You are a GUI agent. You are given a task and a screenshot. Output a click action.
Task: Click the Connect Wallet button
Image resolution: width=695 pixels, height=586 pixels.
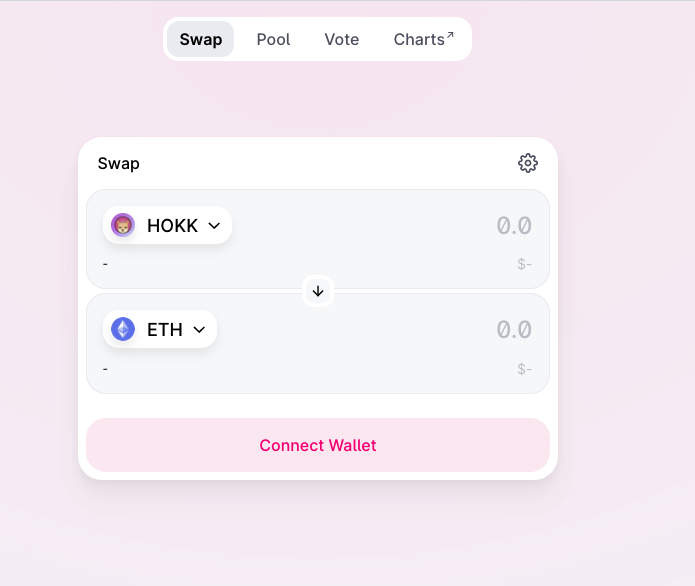tap(318, 445)
